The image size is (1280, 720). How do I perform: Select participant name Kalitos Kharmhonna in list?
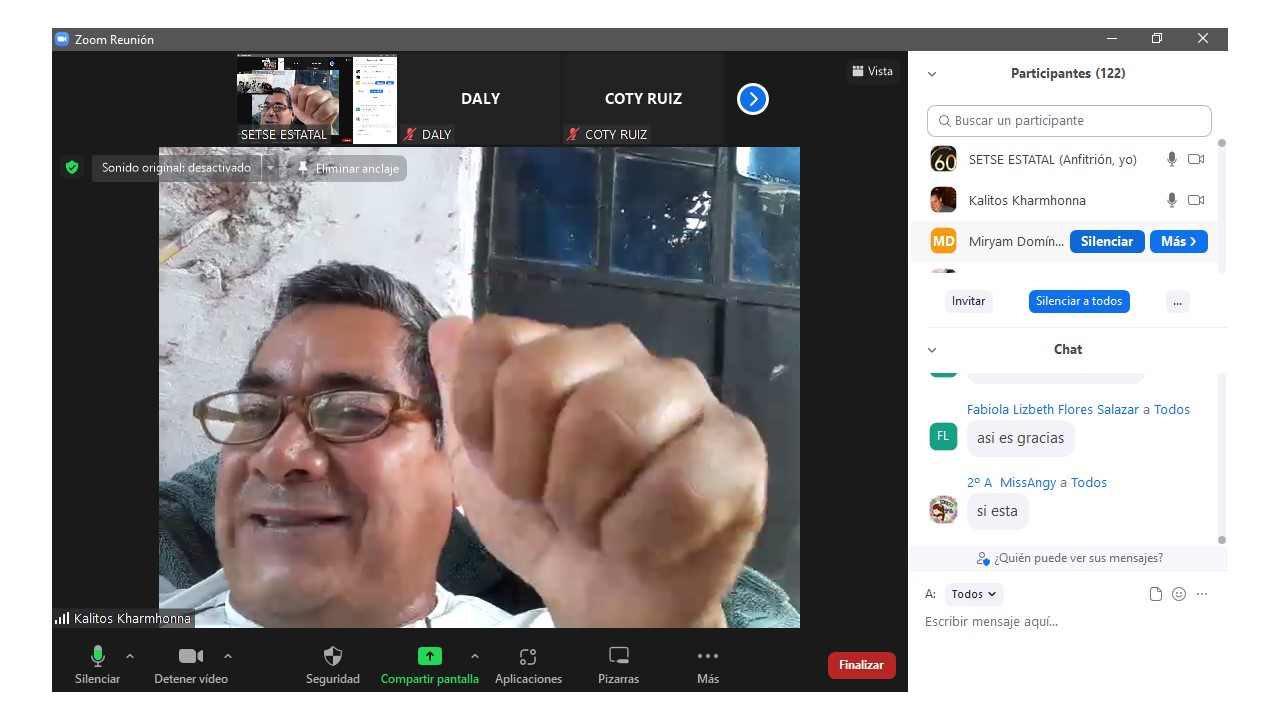tap(1027, 200)
